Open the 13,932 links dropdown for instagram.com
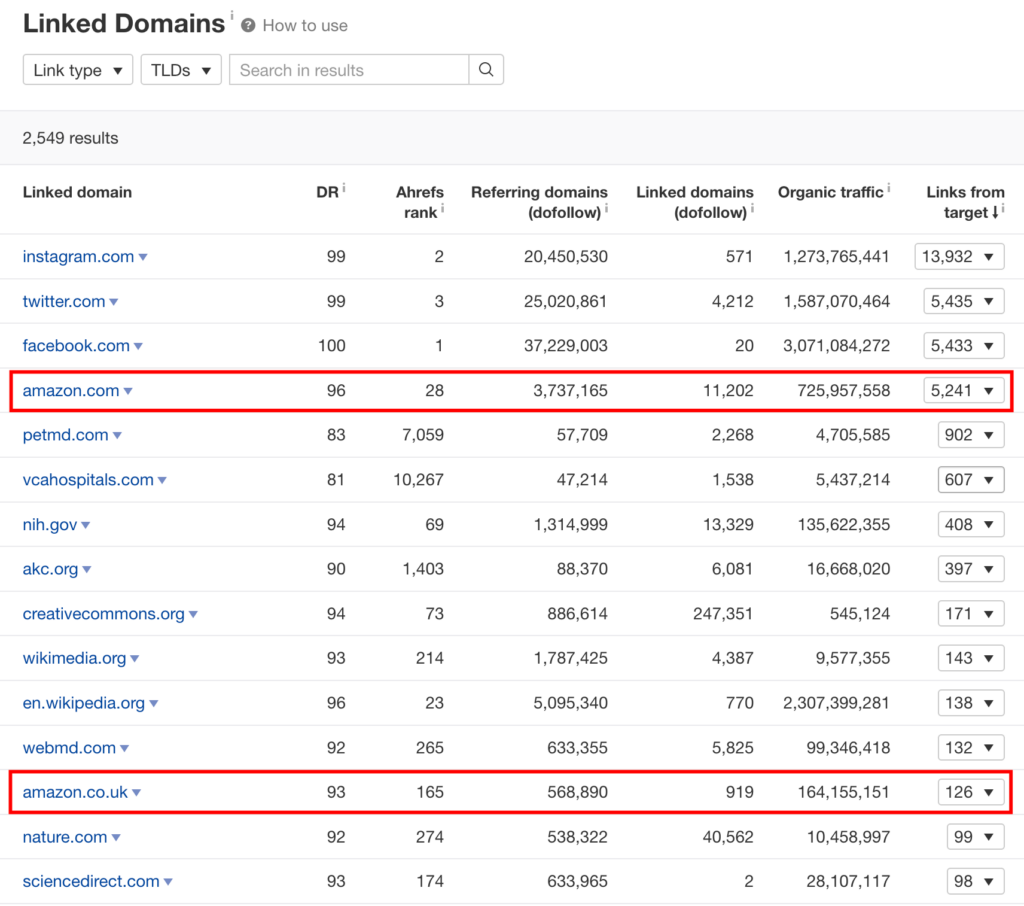The width and height of the screenshot is (1024, 906). tap(959, 257)
